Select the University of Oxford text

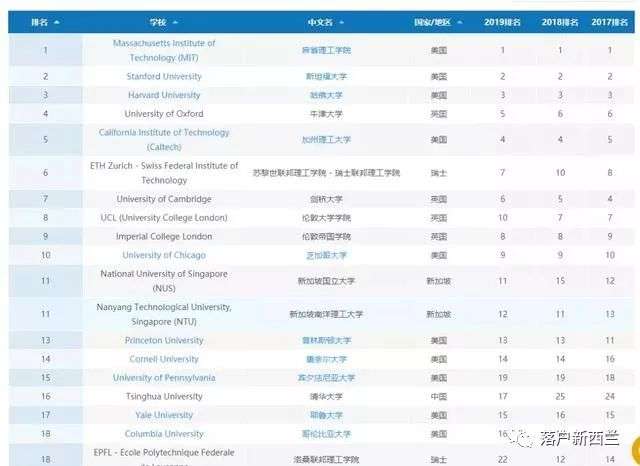click(164, 114)
